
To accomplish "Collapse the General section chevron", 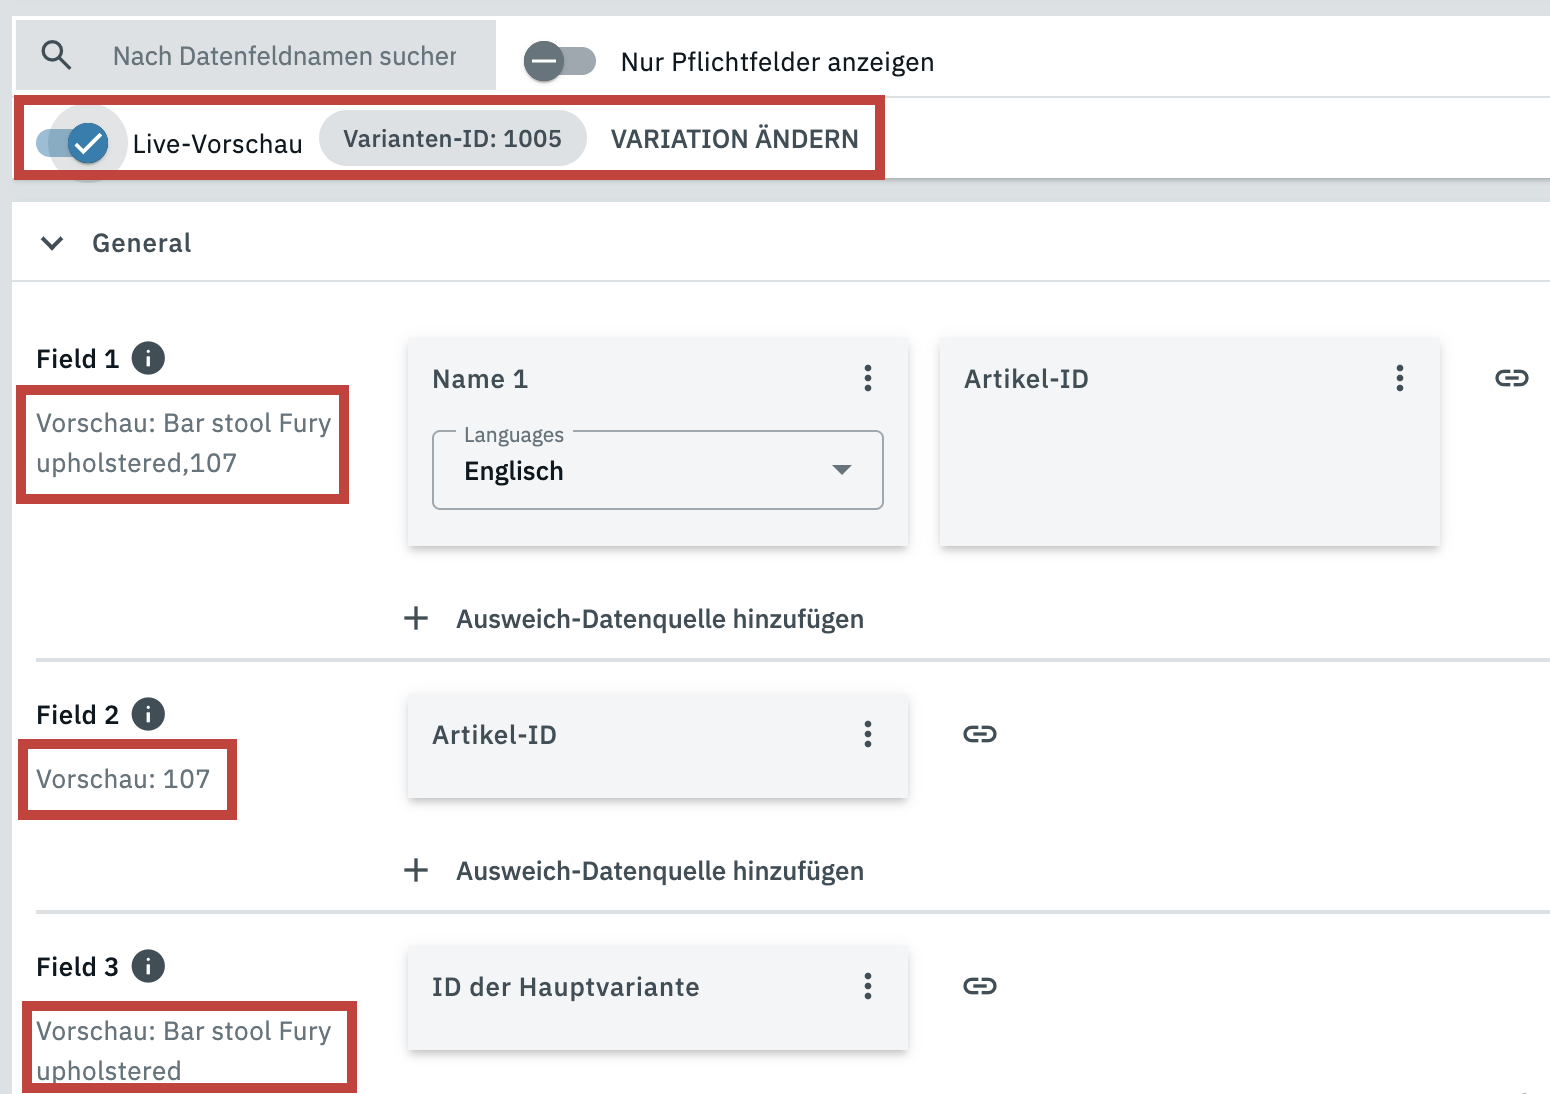I will 52,243.
